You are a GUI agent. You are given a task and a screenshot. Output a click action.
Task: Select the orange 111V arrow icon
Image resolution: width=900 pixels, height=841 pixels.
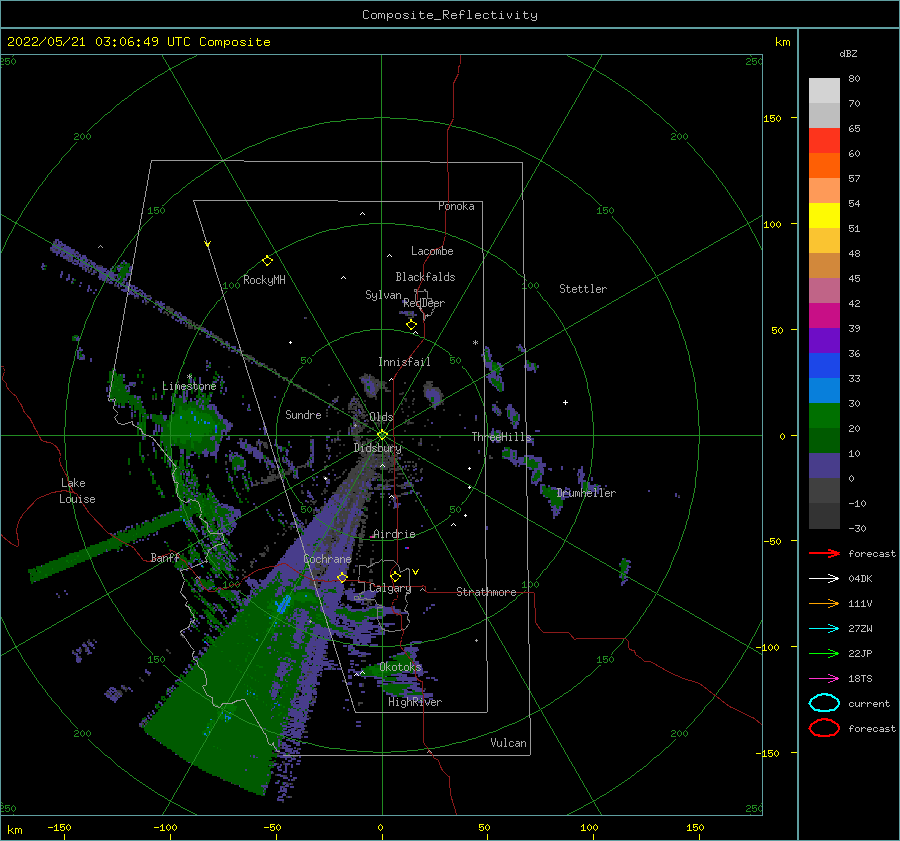click(x=824, y=603)
